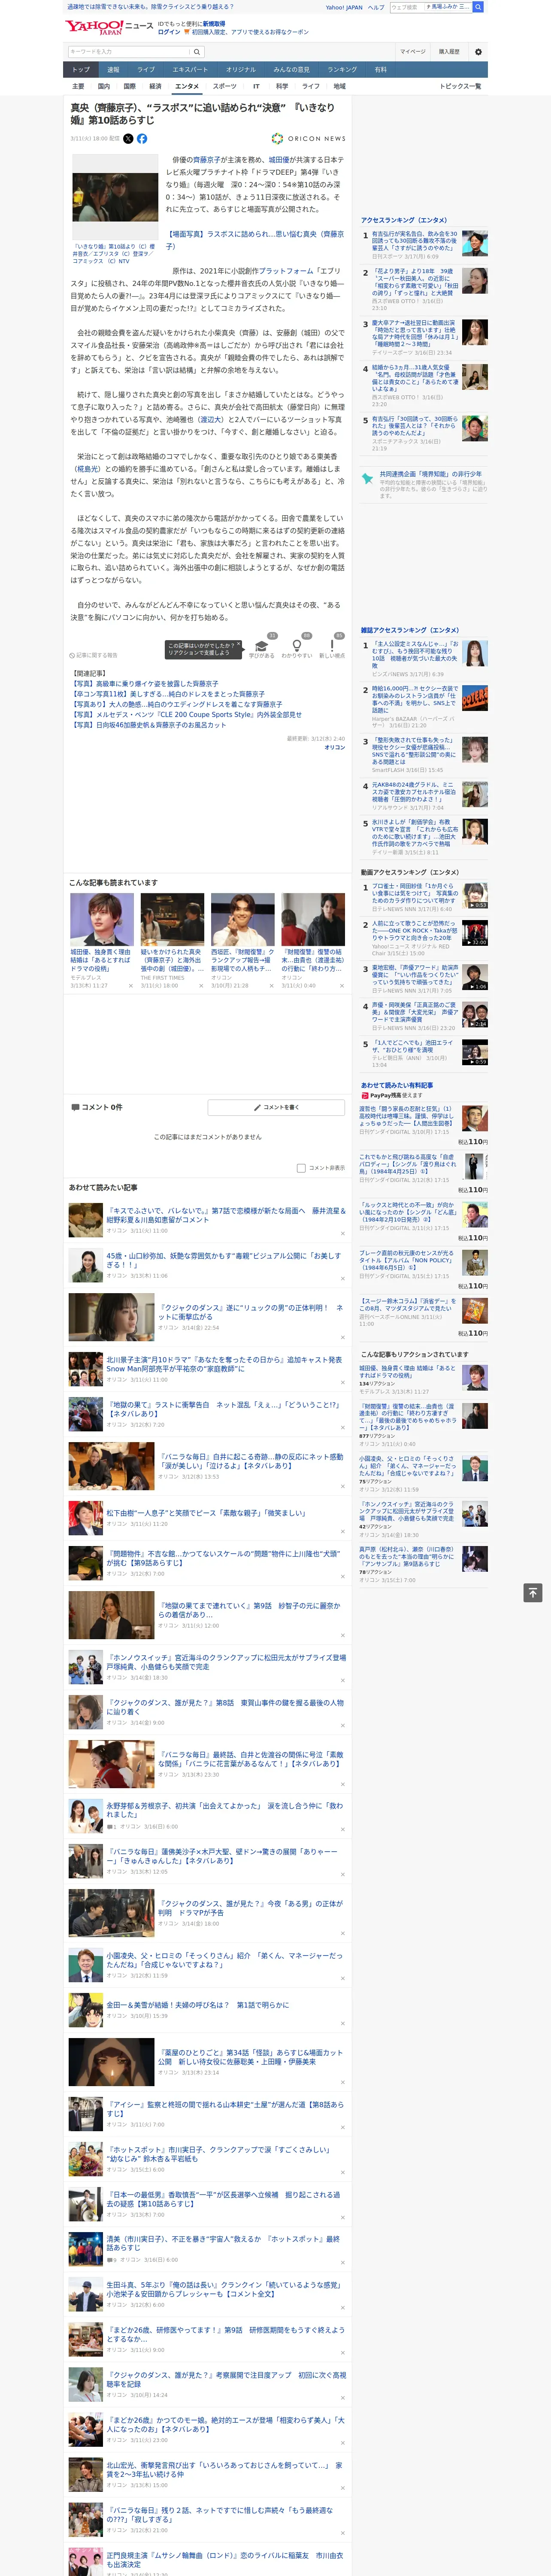
Task: Dismiss the 成田凌 recommended card with its X
Action: point(130,986)
